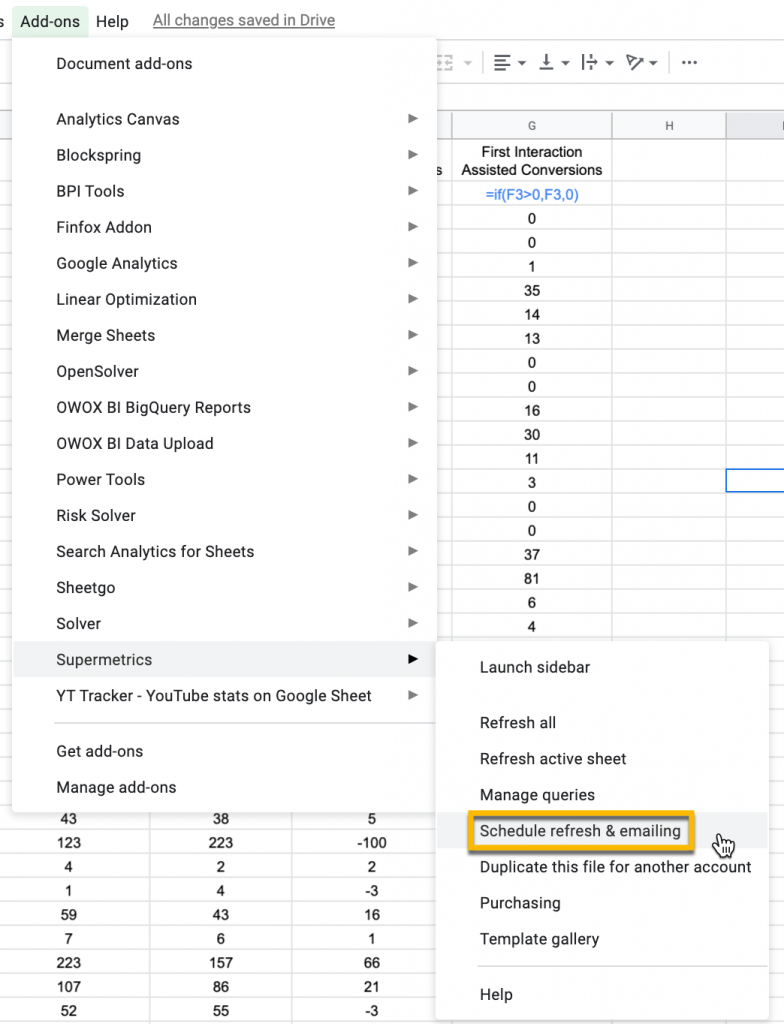784x1024 pixels.
Task: Click the More toolbar options ellipsis
Action: pos(689,62)
